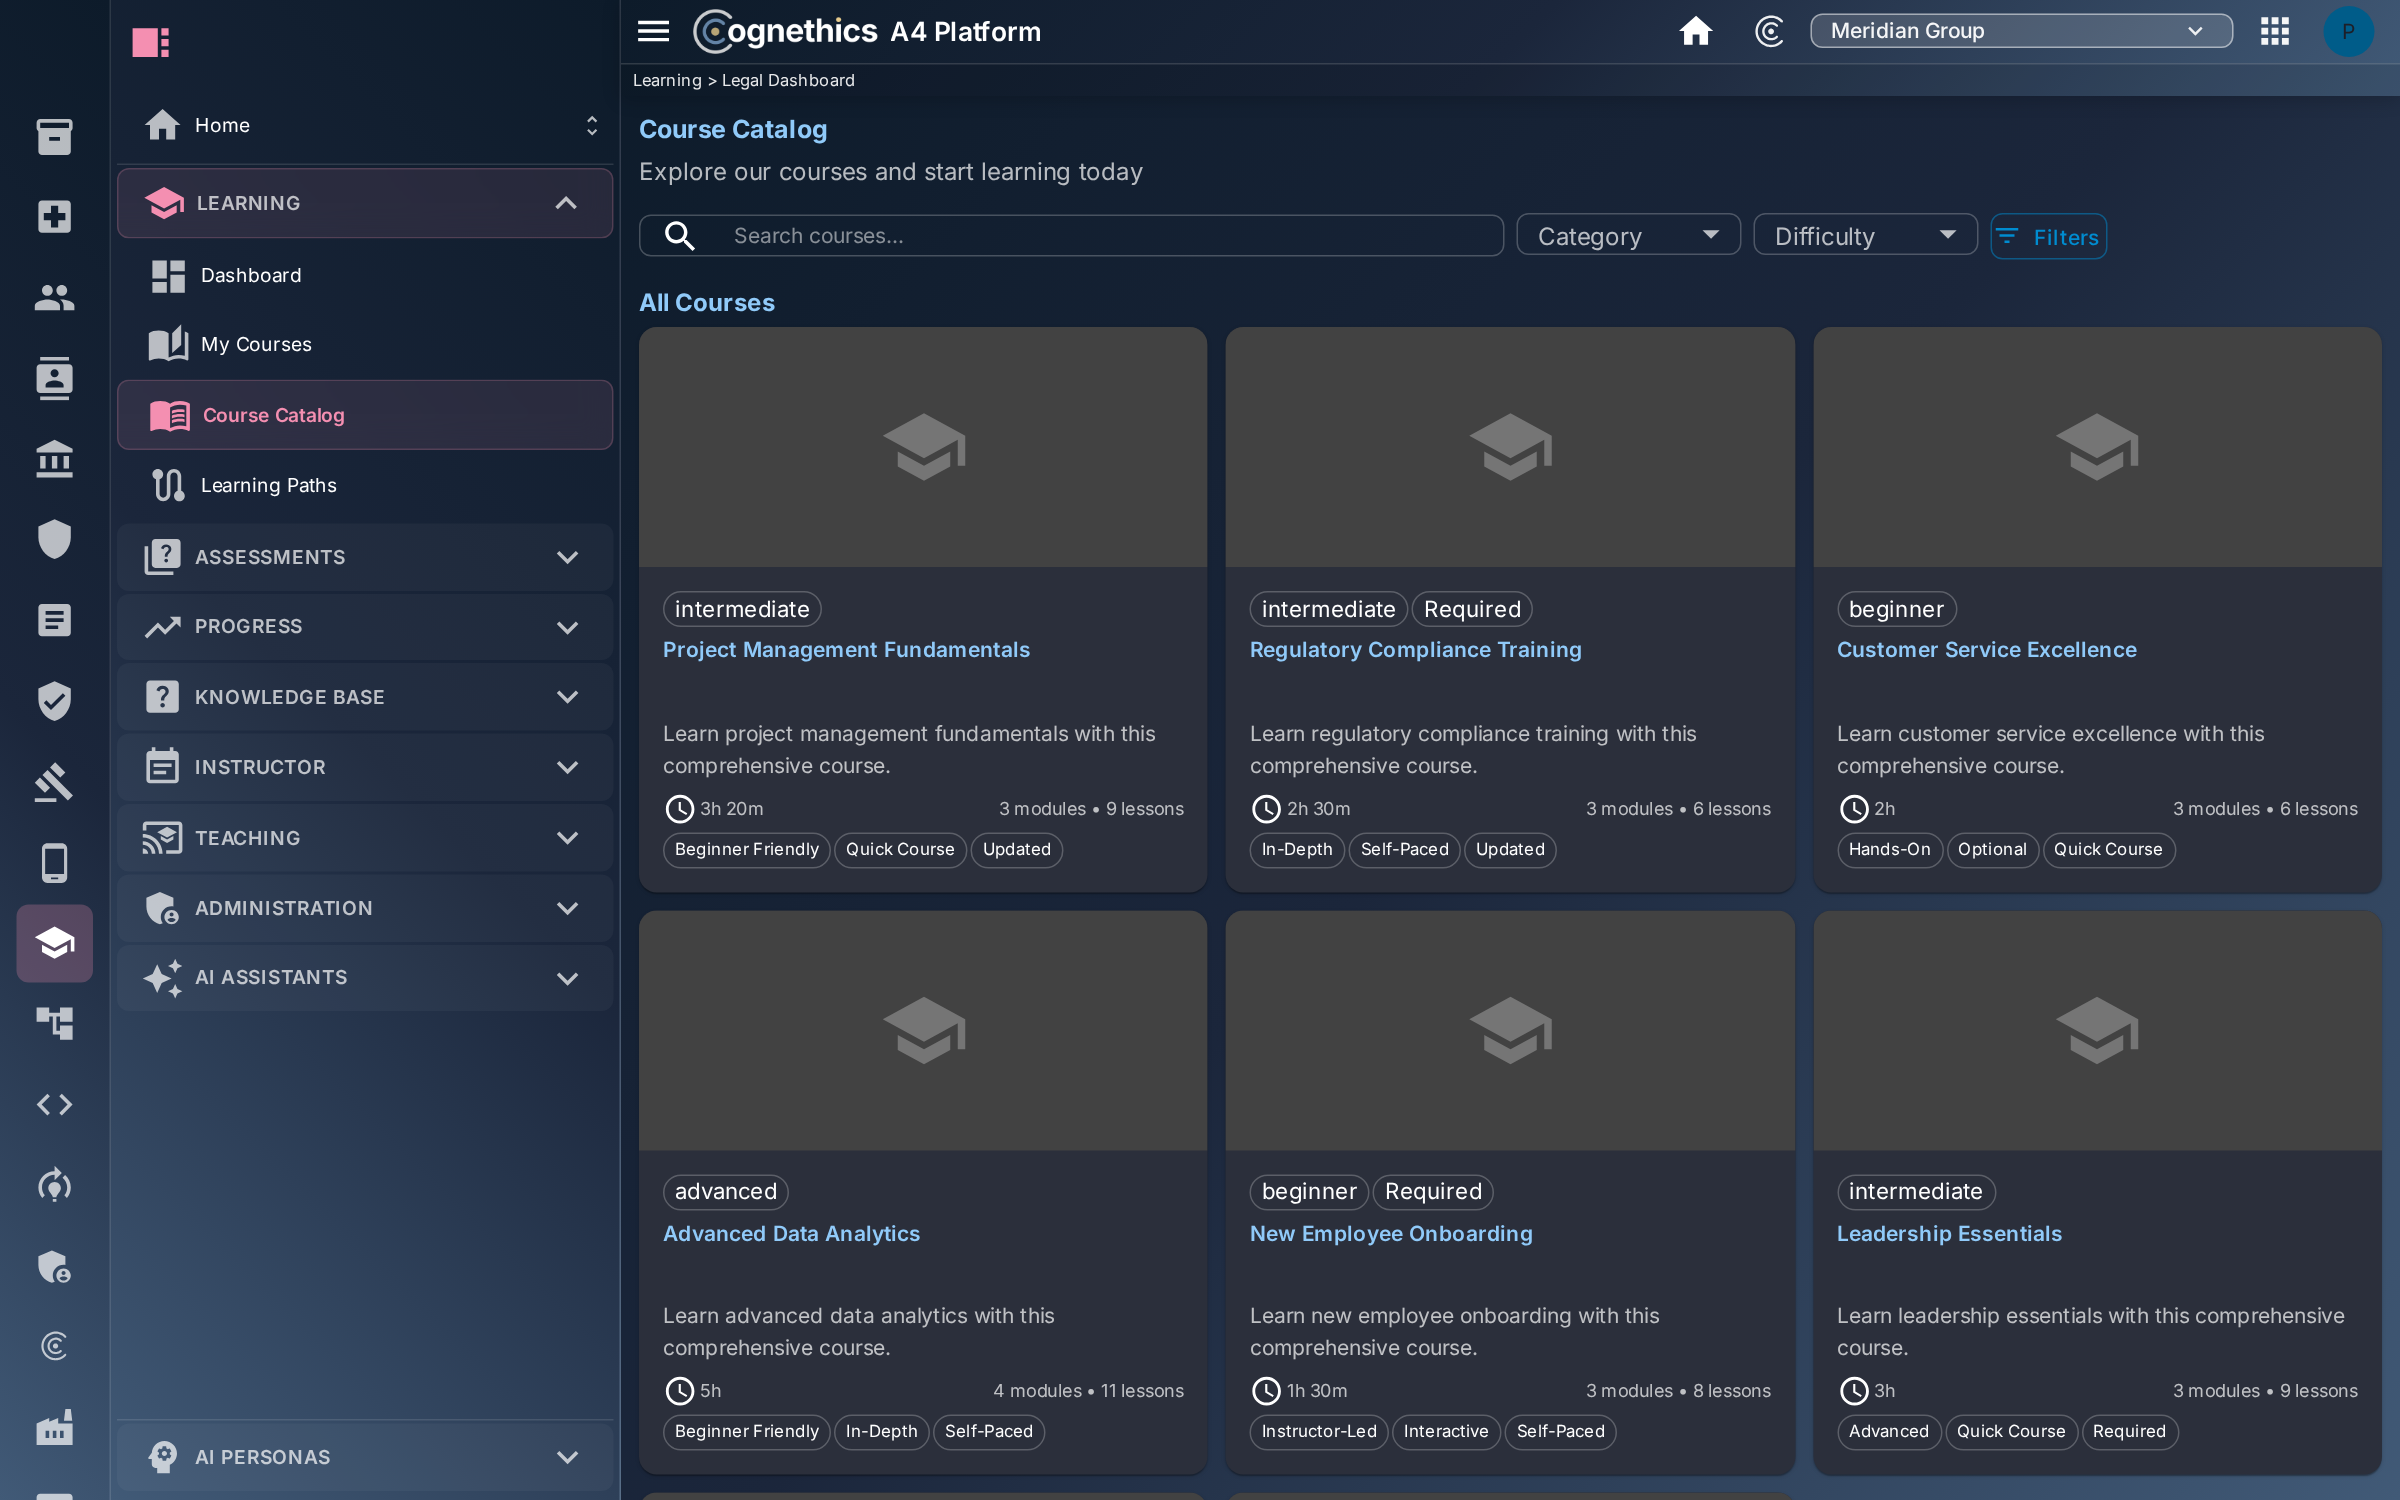
Task: Open the apps grid launcher
Action: 2274,31
